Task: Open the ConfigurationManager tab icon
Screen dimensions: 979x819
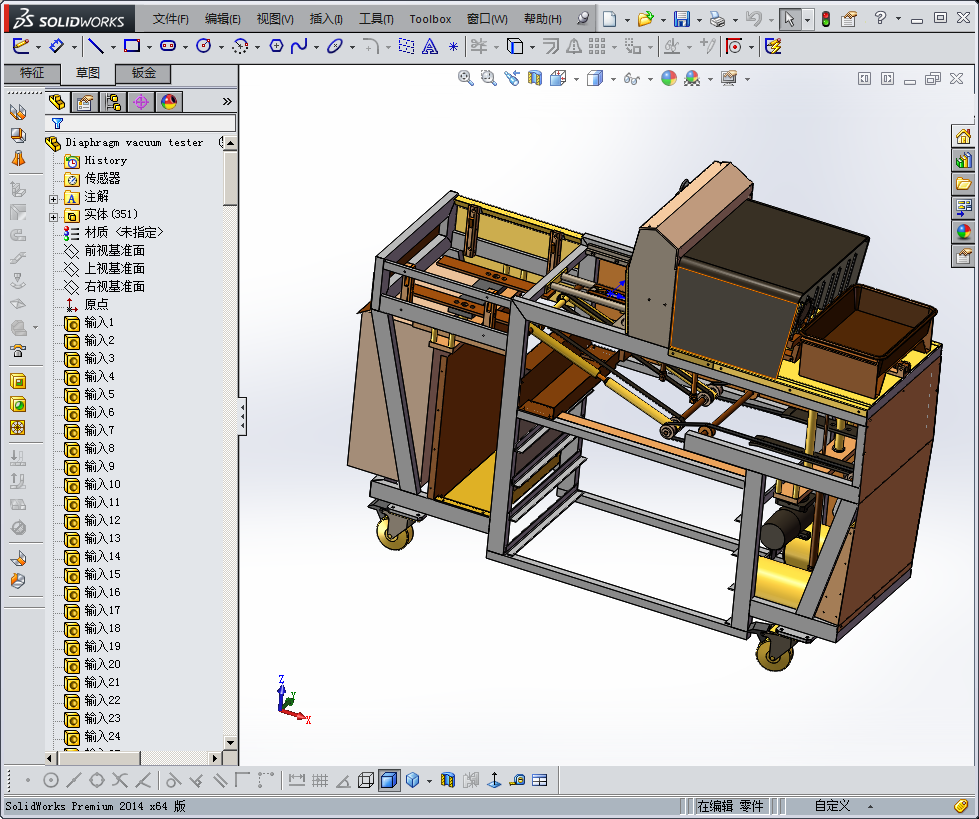Action: [113, 101]
